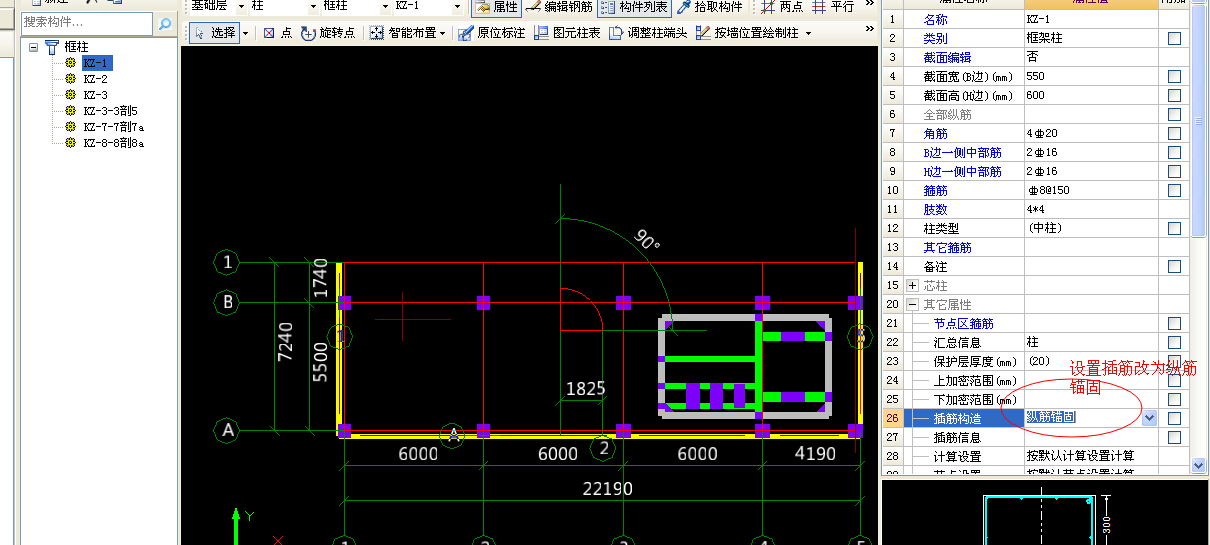The width and height of the screenshot is (1210, 545).
Task: Collapse the 框柱 tree node
Action: click(x=33, y=46)
